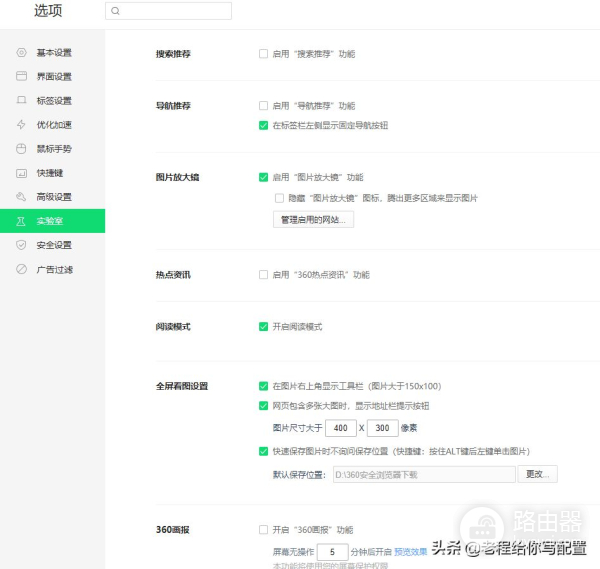Enable the 搜索推荐 feature checkbox

pyautogui.click(x=263, y=54)
